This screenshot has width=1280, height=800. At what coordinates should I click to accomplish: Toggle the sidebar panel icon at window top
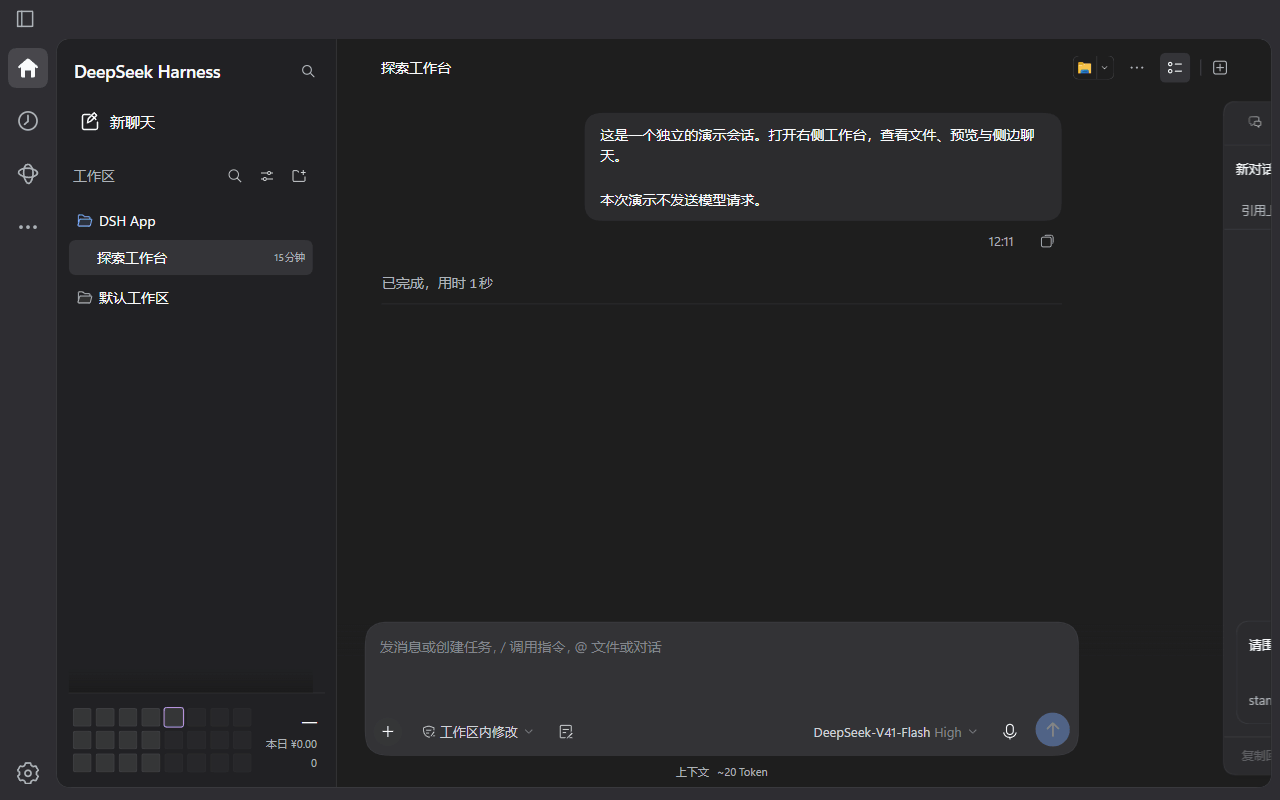coord(25,19)
